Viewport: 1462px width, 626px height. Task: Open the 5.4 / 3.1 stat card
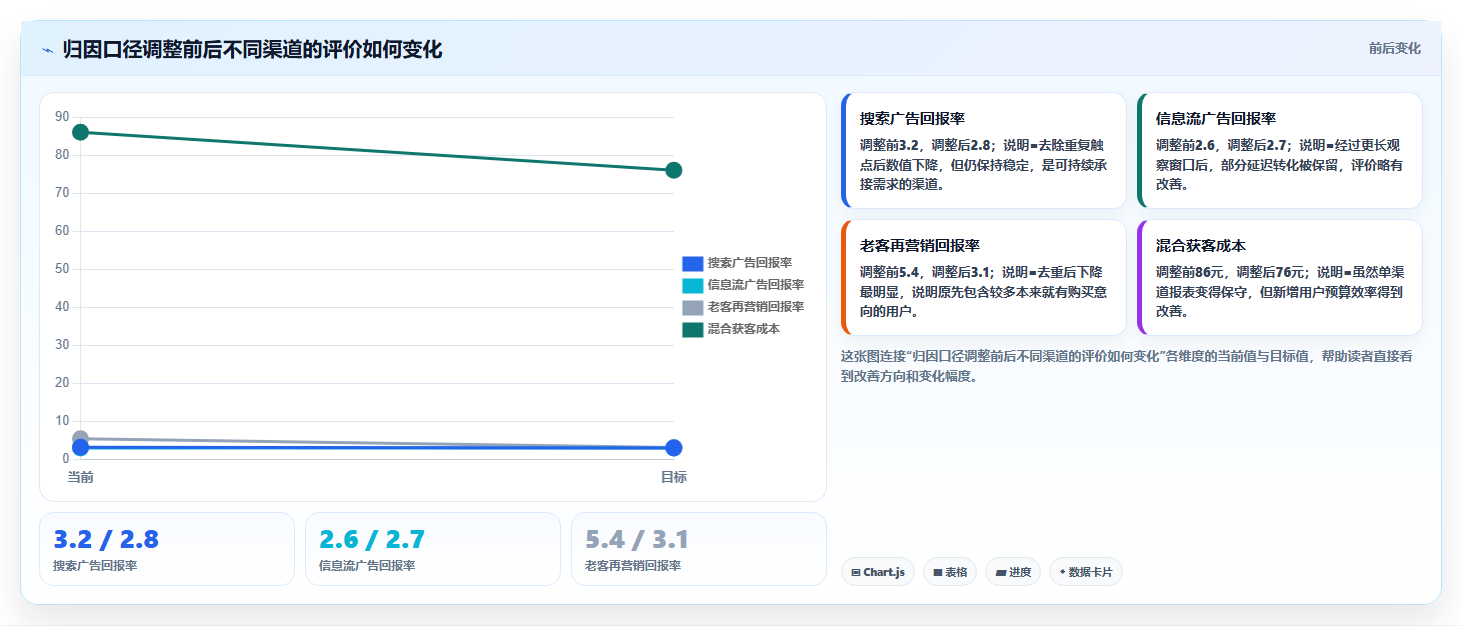[699, 549]
